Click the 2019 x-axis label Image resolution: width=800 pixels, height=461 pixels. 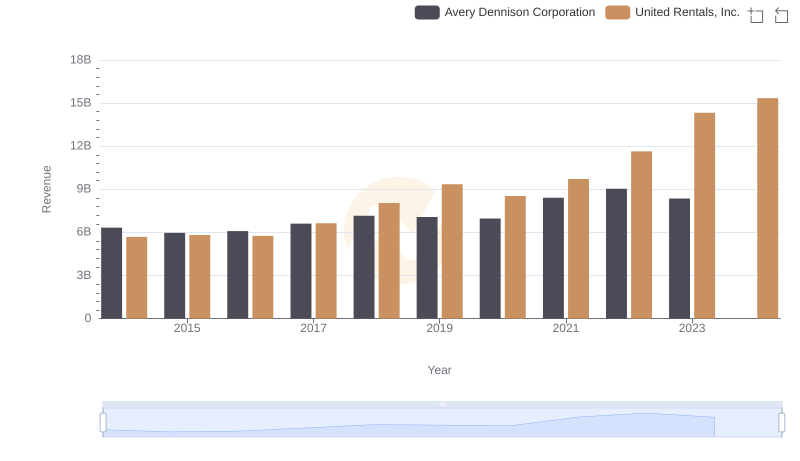pos(439,328)
